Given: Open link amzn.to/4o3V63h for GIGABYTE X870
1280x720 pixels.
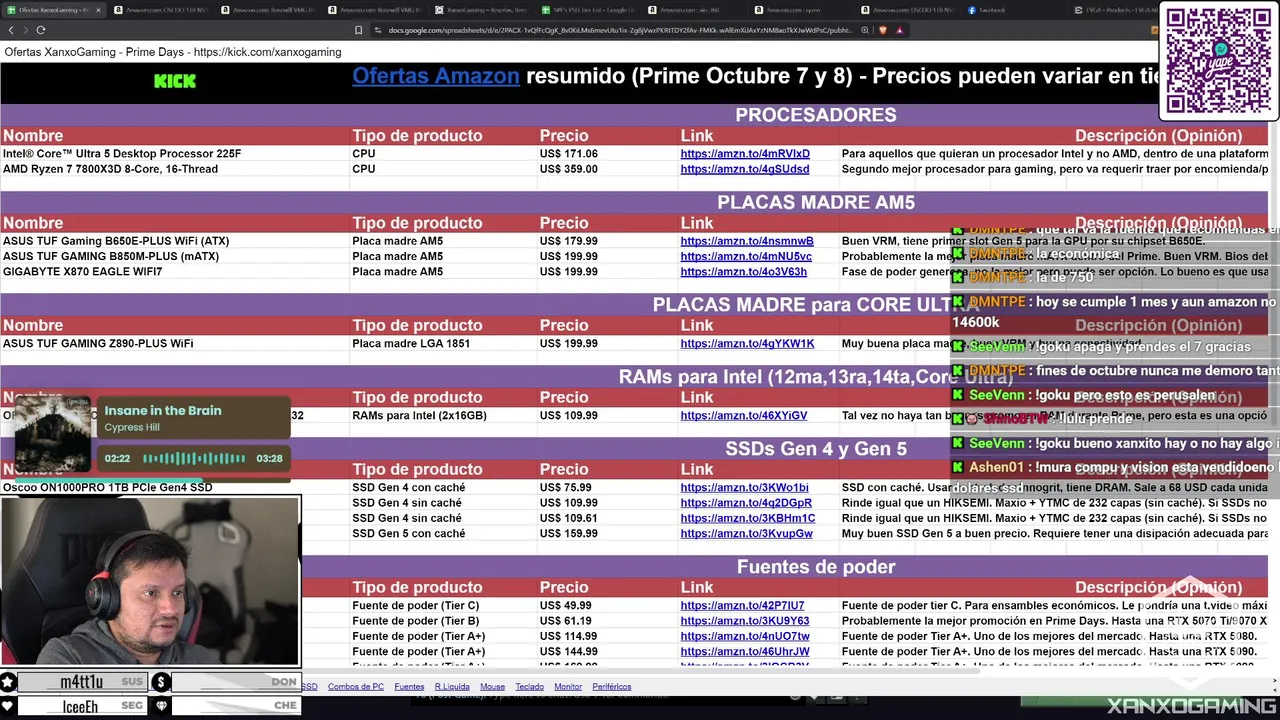Looking at the screenshot, I should [x=744, y=272].
